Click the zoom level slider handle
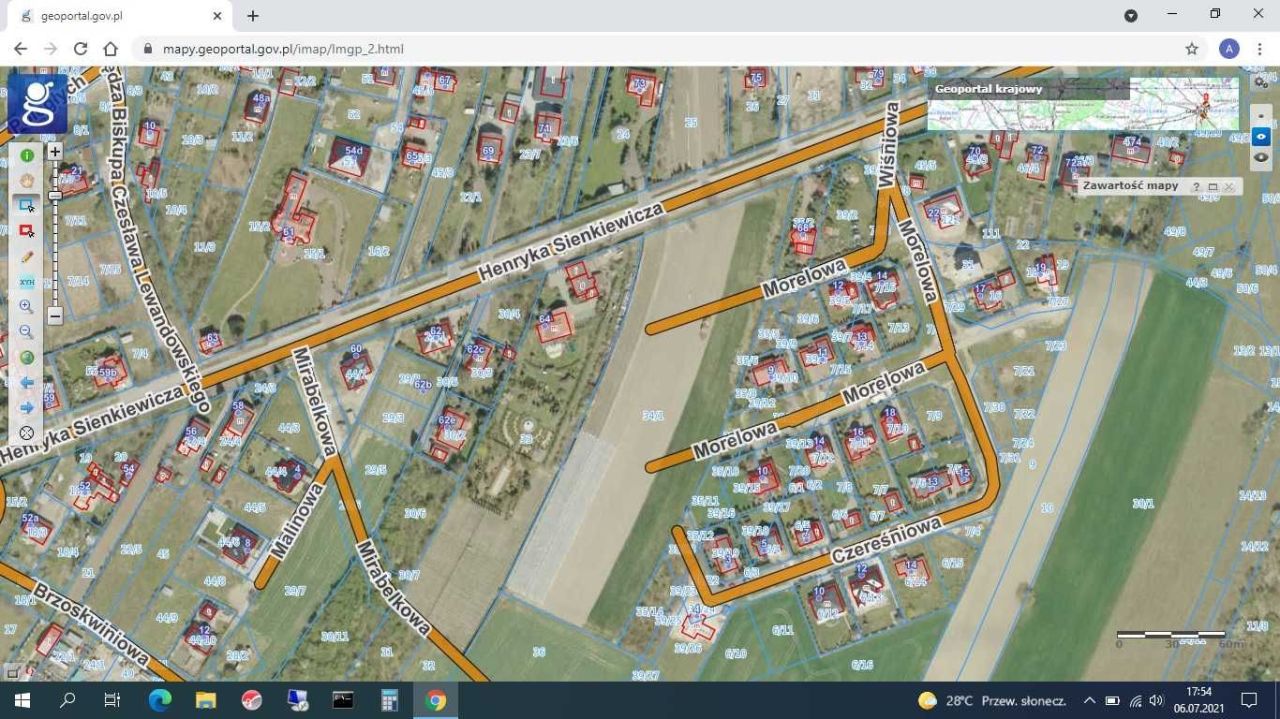This screenshot has width=1280, height=719. pyautogui.click(x=55, y=195)
